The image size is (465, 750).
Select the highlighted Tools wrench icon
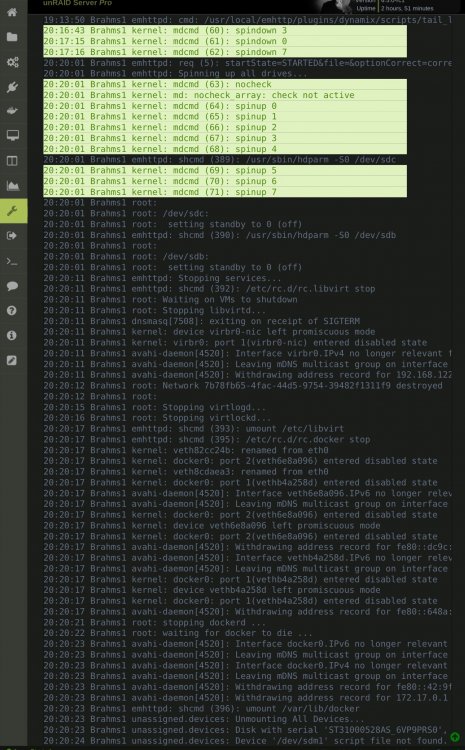[13, 211]
